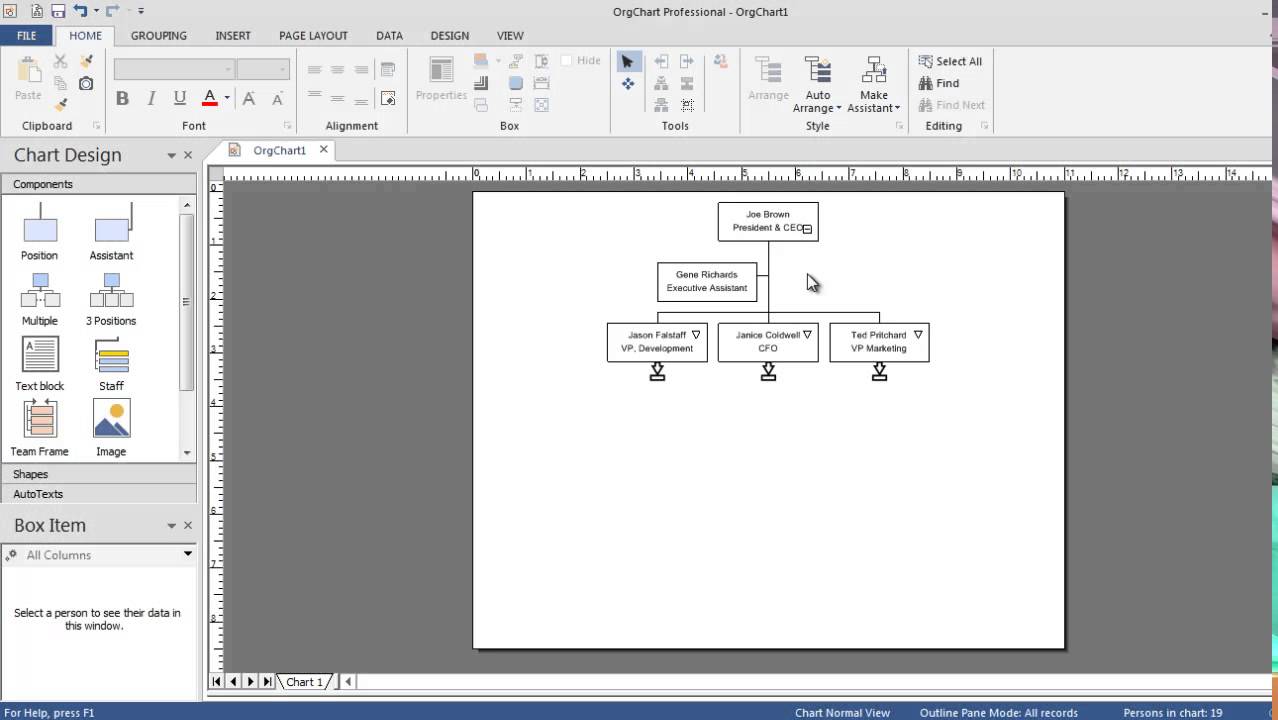Activate the pan move tool

click(x=628, y=84)
